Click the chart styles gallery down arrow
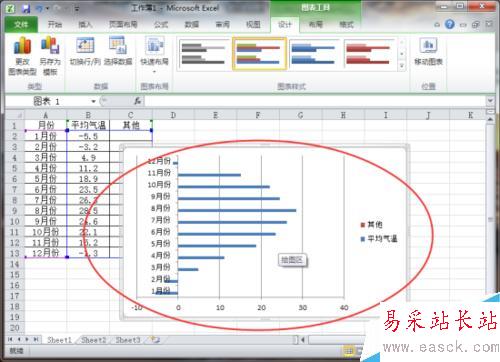Screen dimensions: 500x362 click(x=402, y=54)
